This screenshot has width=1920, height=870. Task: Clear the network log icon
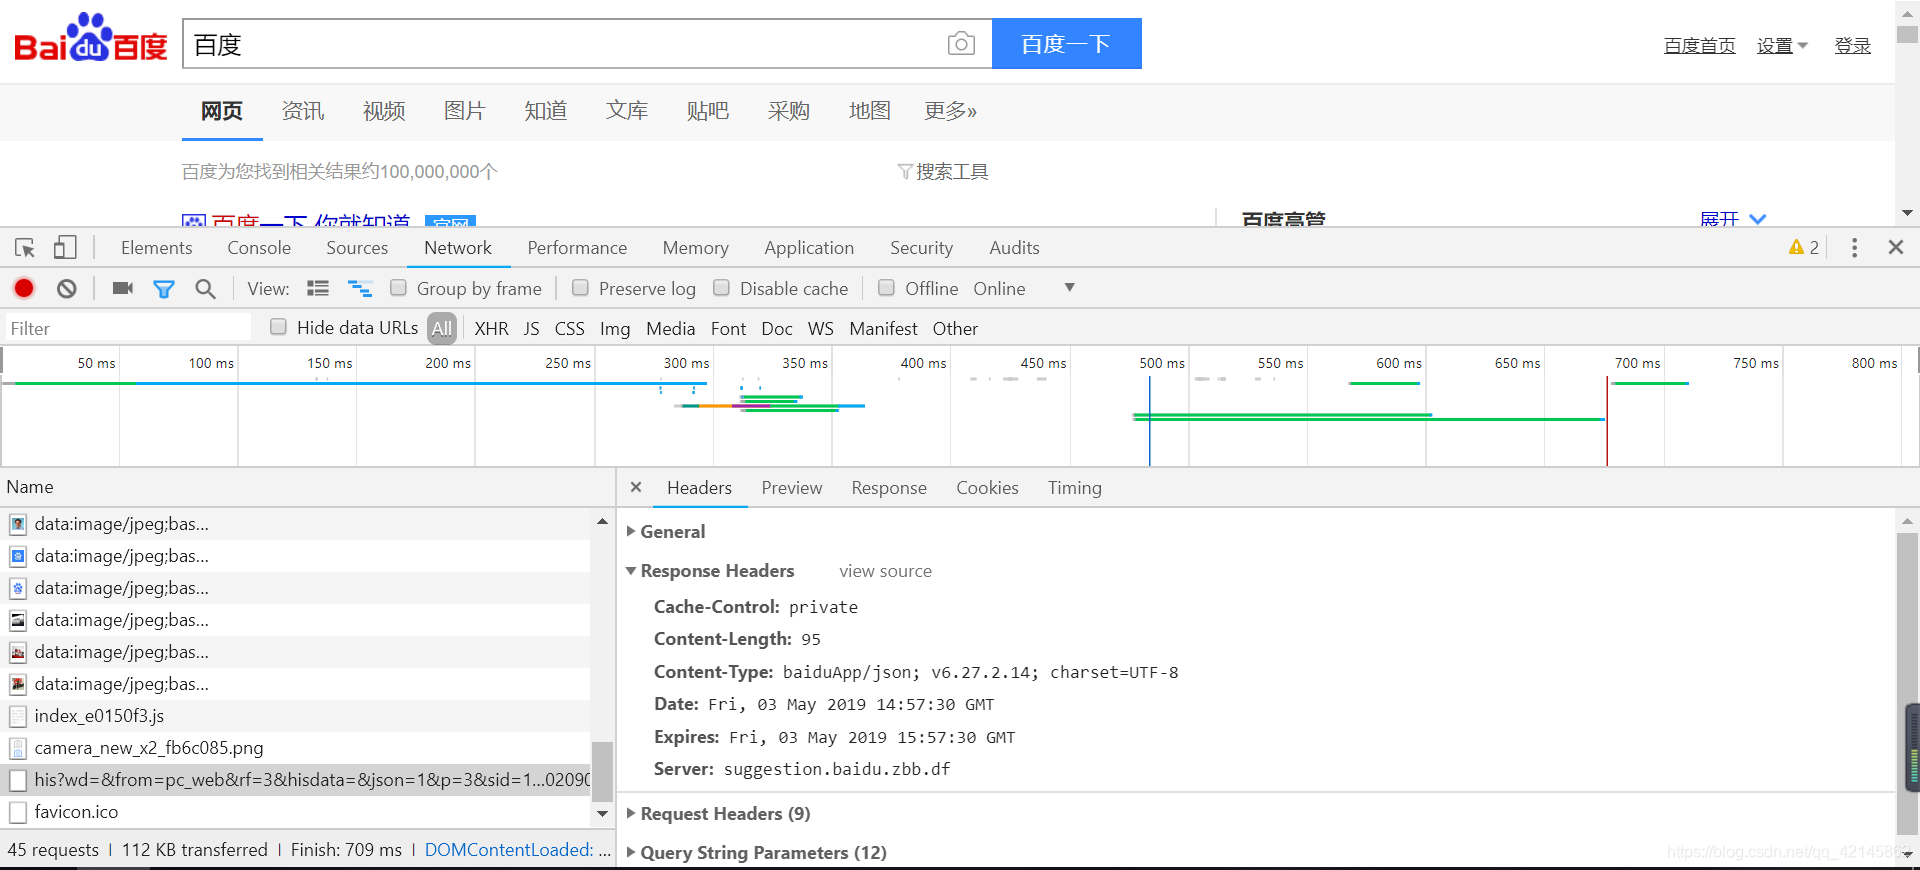67,289
